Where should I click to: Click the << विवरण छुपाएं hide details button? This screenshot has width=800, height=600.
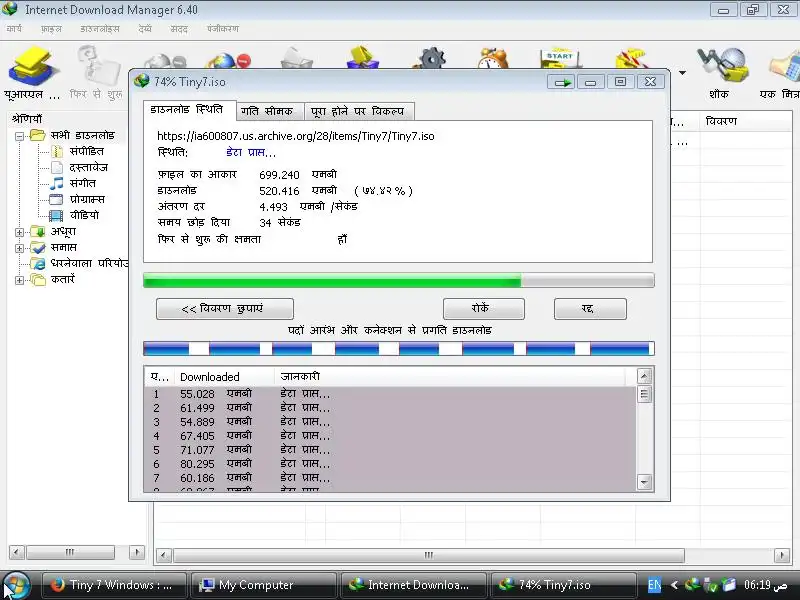click(x=224, y=309)
